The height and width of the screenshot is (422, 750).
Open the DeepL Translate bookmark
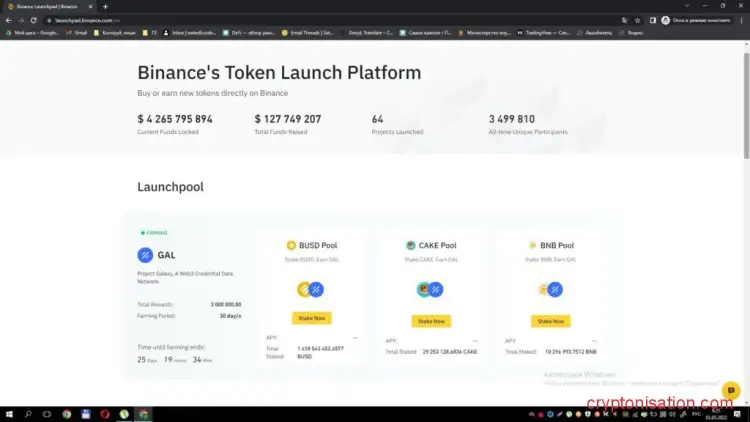pyautogui.click(x=366, y=33)
